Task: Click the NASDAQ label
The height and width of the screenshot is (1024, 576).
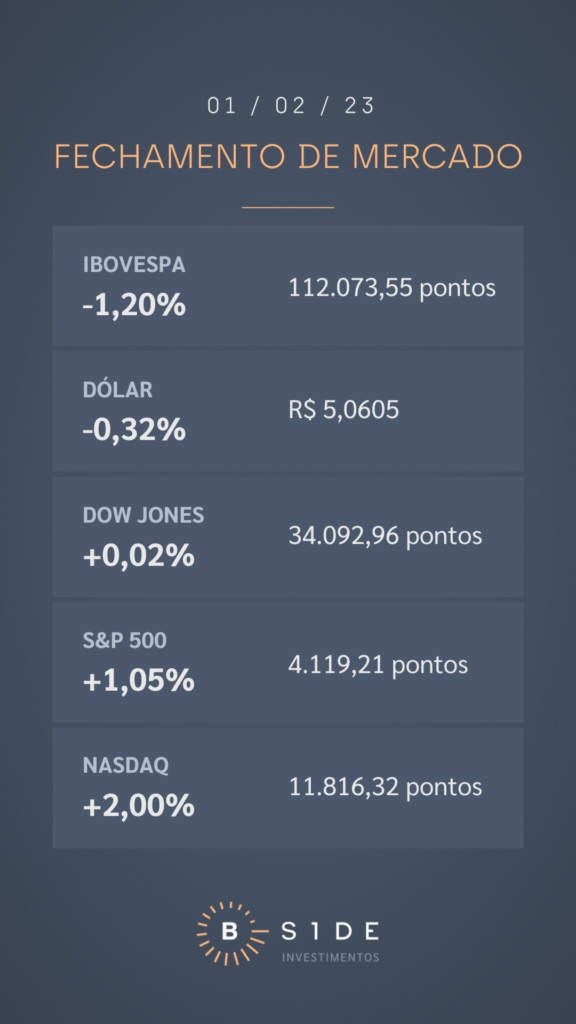Action: click(126, 766)
